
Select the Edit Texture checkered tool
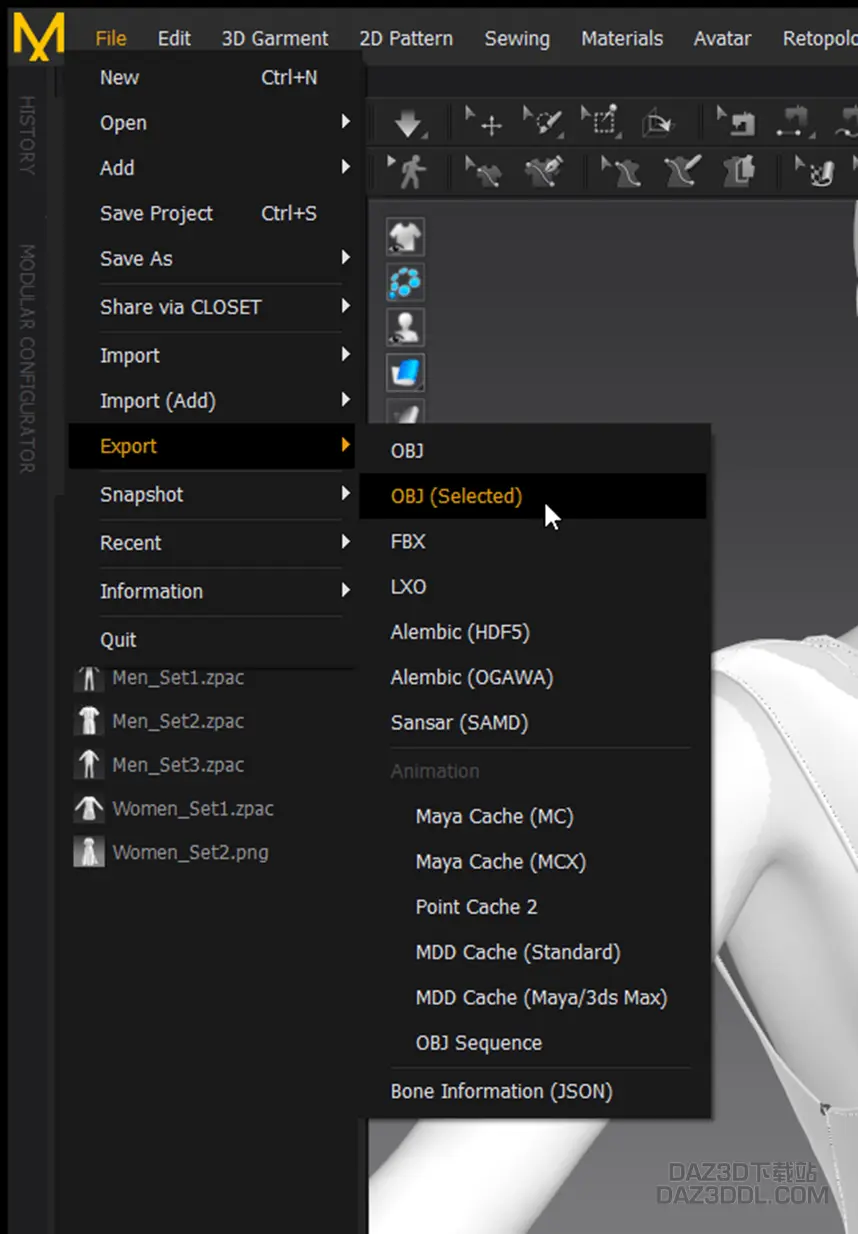[816, 172]
